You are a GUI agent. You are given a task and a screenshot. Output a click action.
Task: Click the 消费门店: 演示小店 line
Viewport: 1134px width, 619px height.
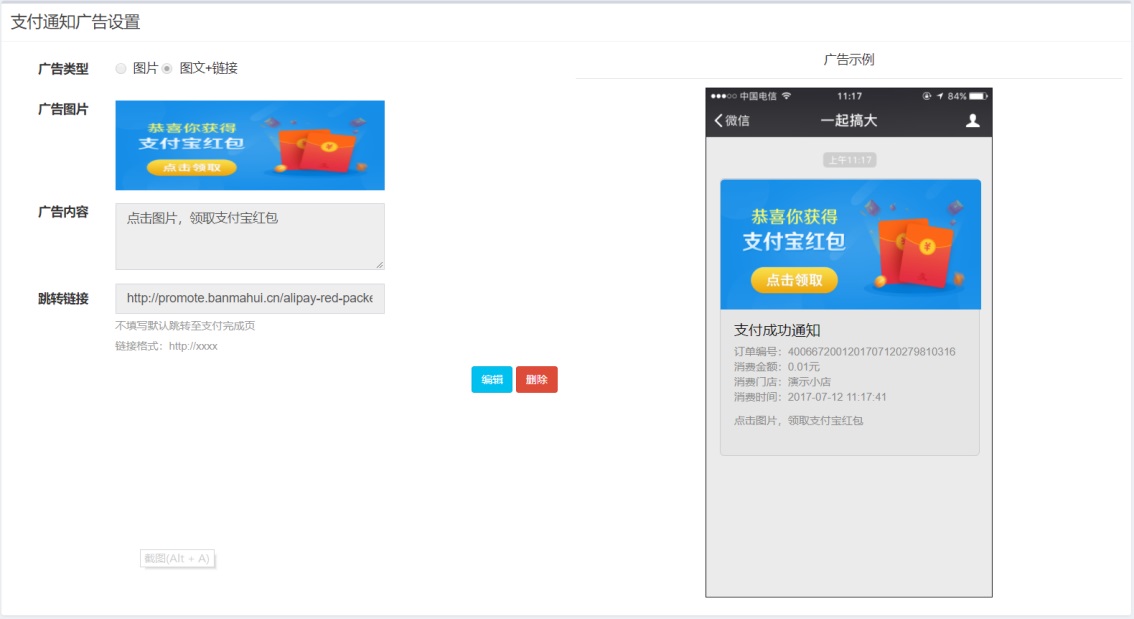[x=783, y=382]
